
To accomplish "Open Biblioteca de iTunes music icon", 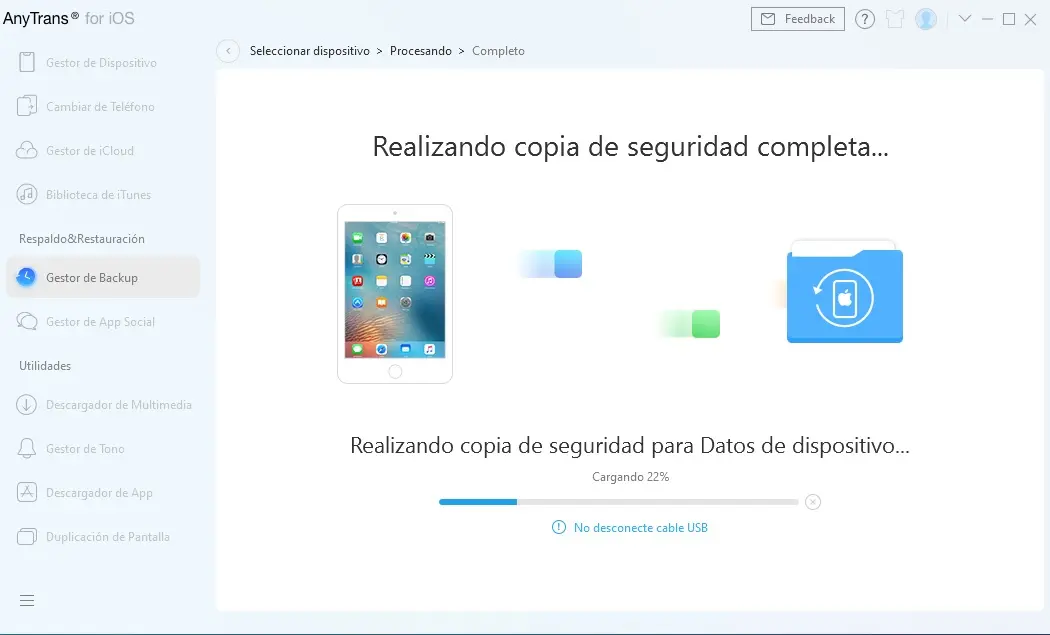I will 27,194.
